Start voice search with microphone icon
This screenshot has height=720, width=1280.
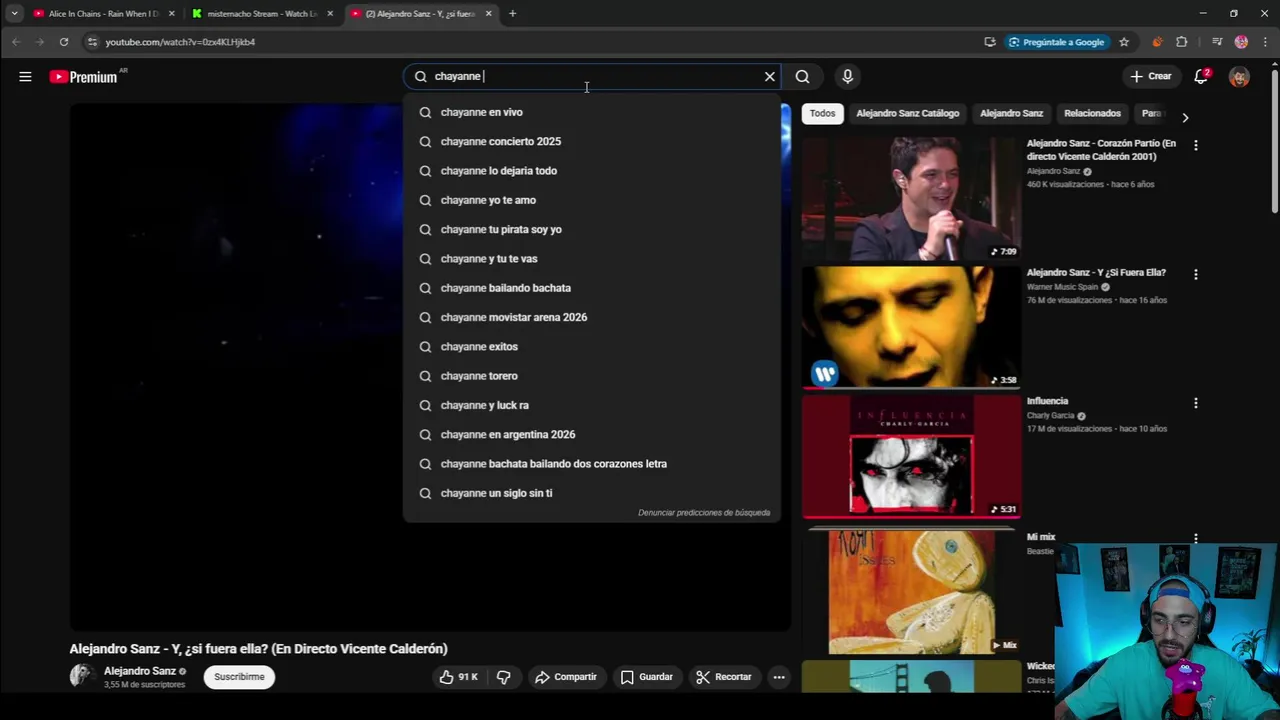pos(847,76)
